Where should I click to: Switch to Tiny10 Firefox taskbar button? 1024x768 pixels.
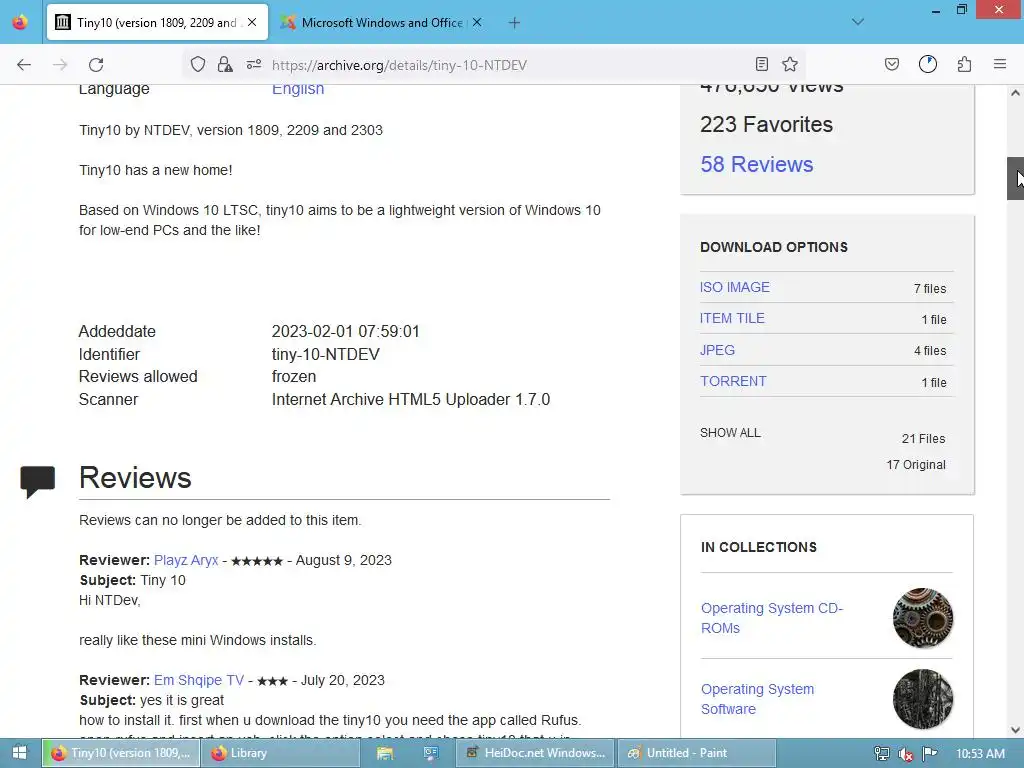(x=121, y=753)
